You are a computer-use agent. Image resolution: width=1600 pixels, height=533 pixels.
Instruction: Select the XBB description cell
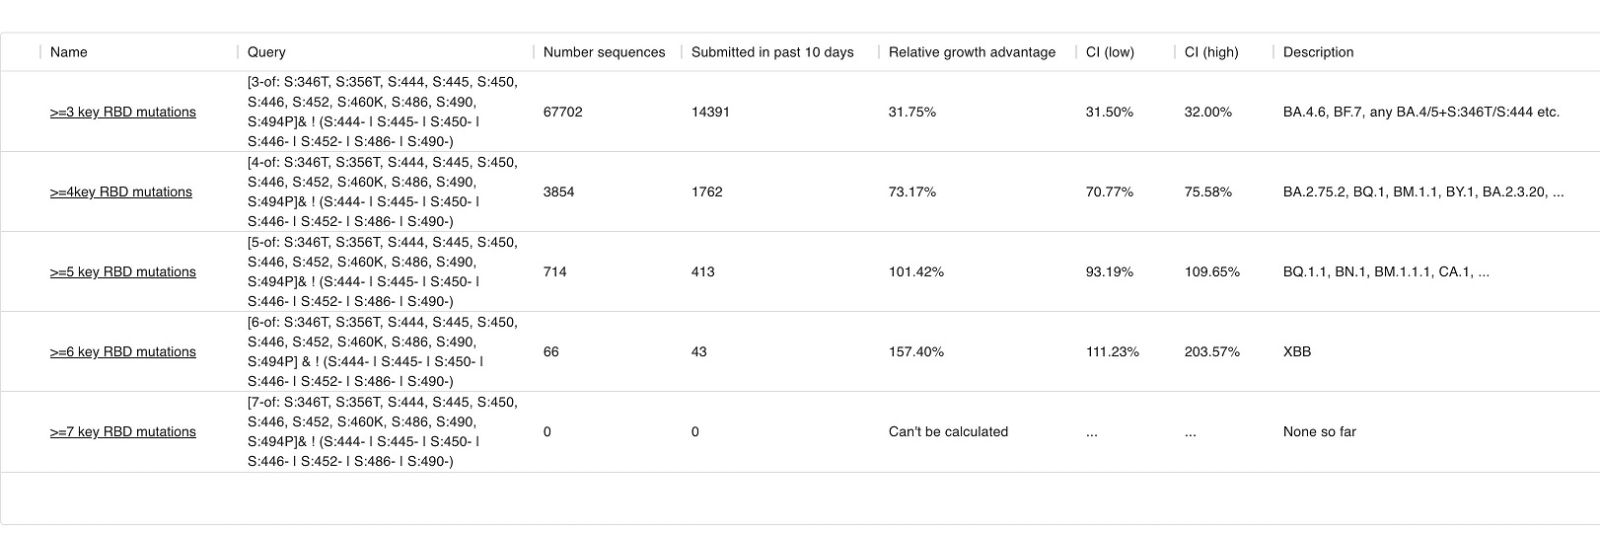coord(1297,352)
